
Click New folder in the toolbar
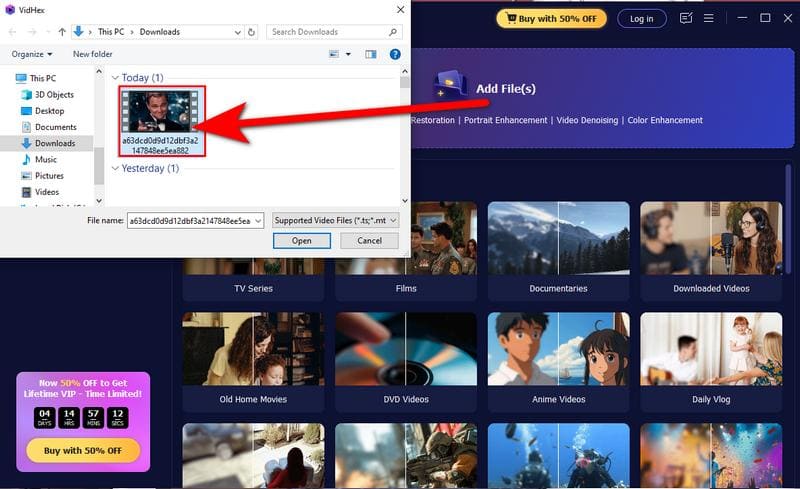[x=93, y=54]
